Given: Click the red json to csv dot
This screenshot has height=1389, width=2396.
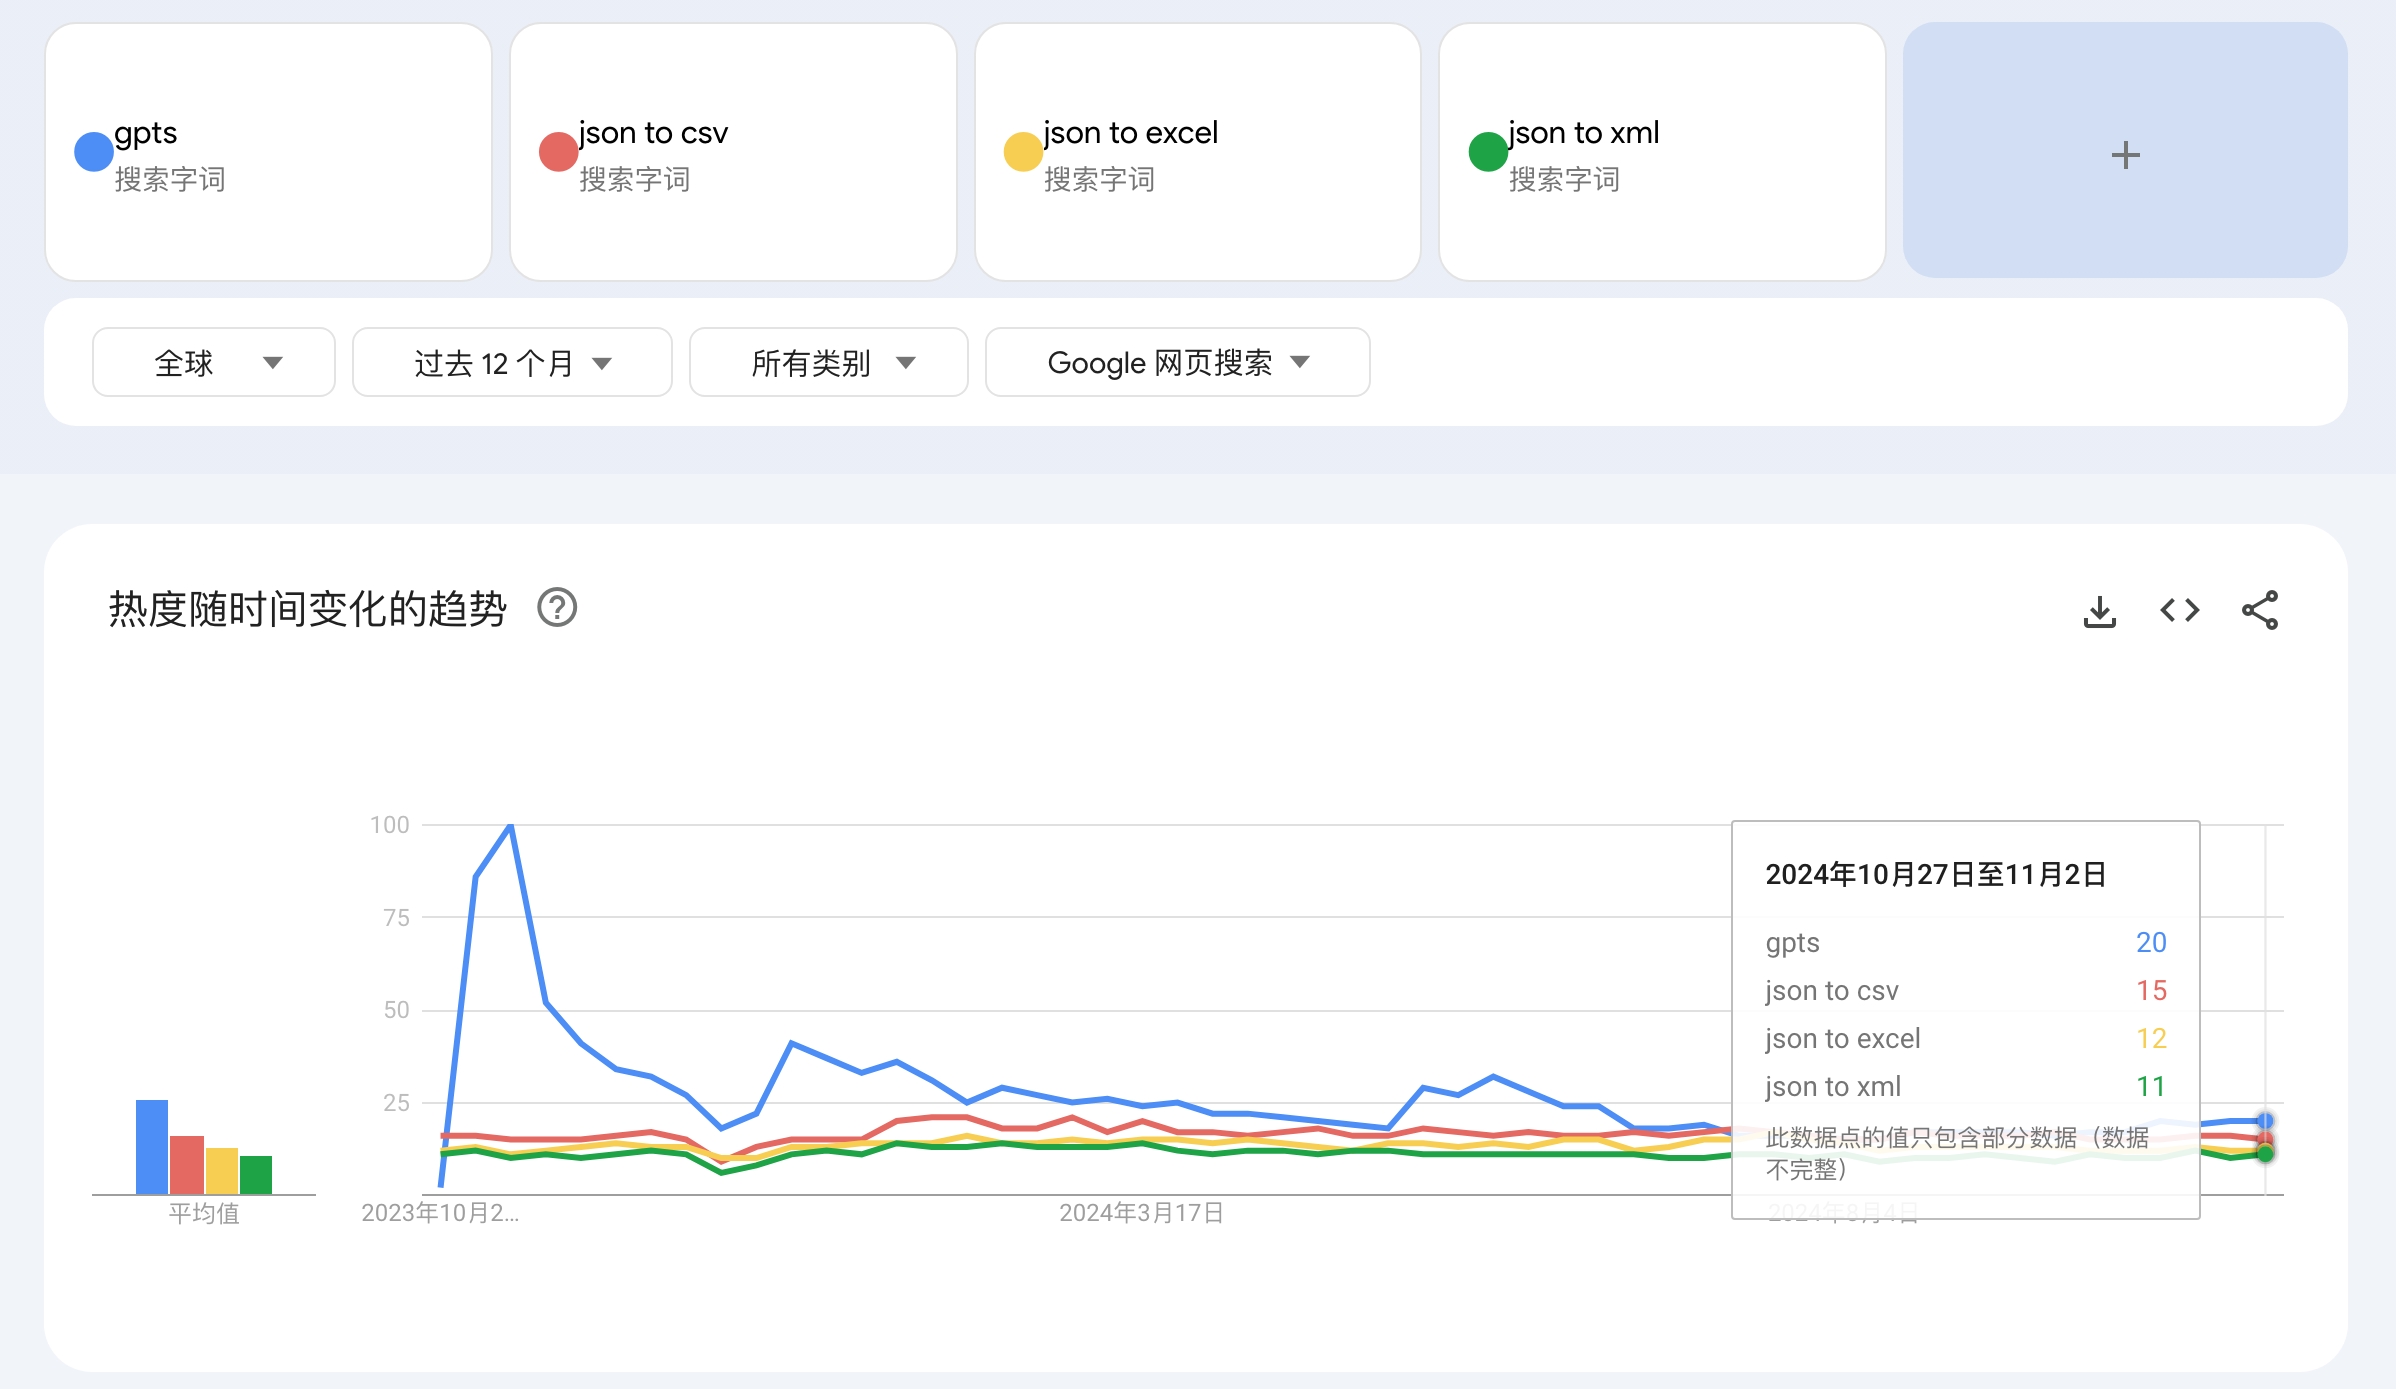Looking at the screenshot, I should pyautogui.click(x=556, y=153).
